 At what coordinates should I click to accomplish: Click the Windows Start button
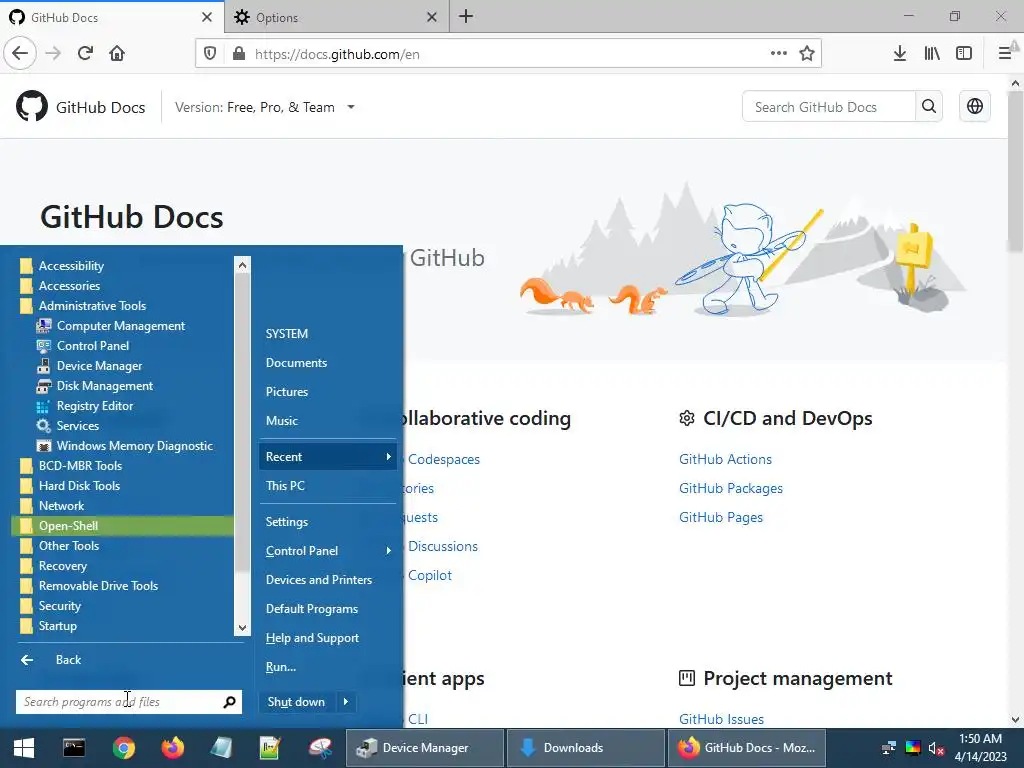(x=24, y=748)
